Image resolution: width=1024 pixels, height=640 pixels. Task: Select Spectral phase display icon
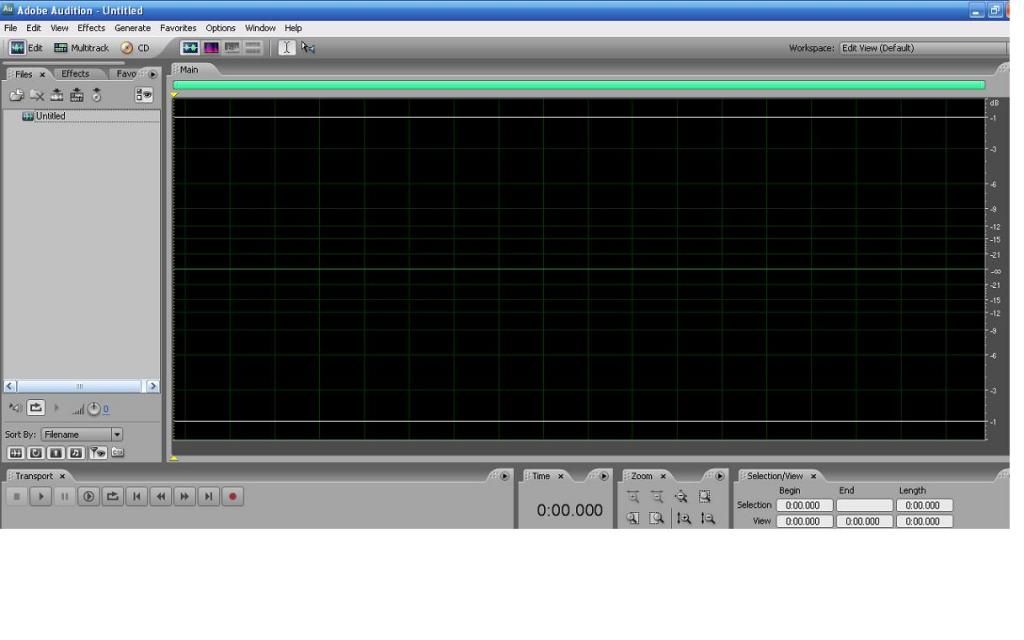pyautogui.click(x=253, y=48)
